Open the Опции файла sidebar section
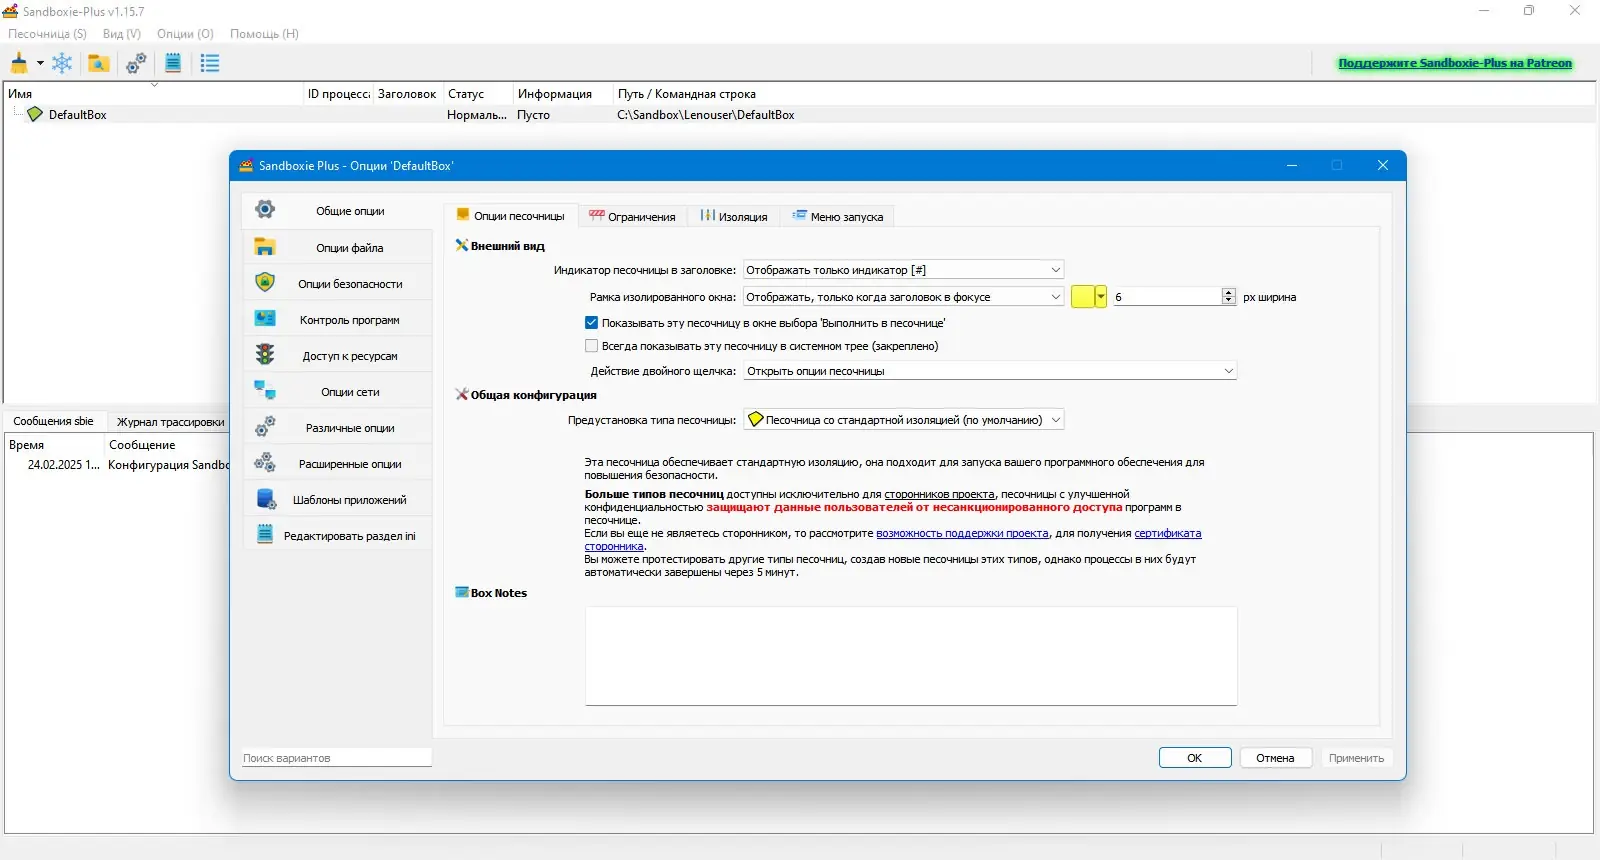Screen dimensions: 1600x860 coord(337,247)
